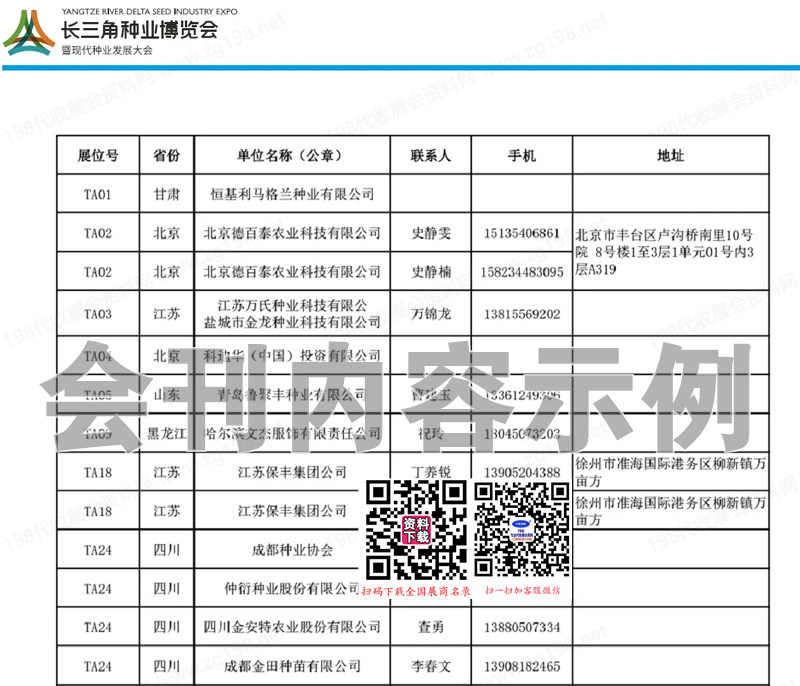Select the 江苏 cell in the 万锦龙 row
This screenshot has width=800, height=686.
(166, 314)
